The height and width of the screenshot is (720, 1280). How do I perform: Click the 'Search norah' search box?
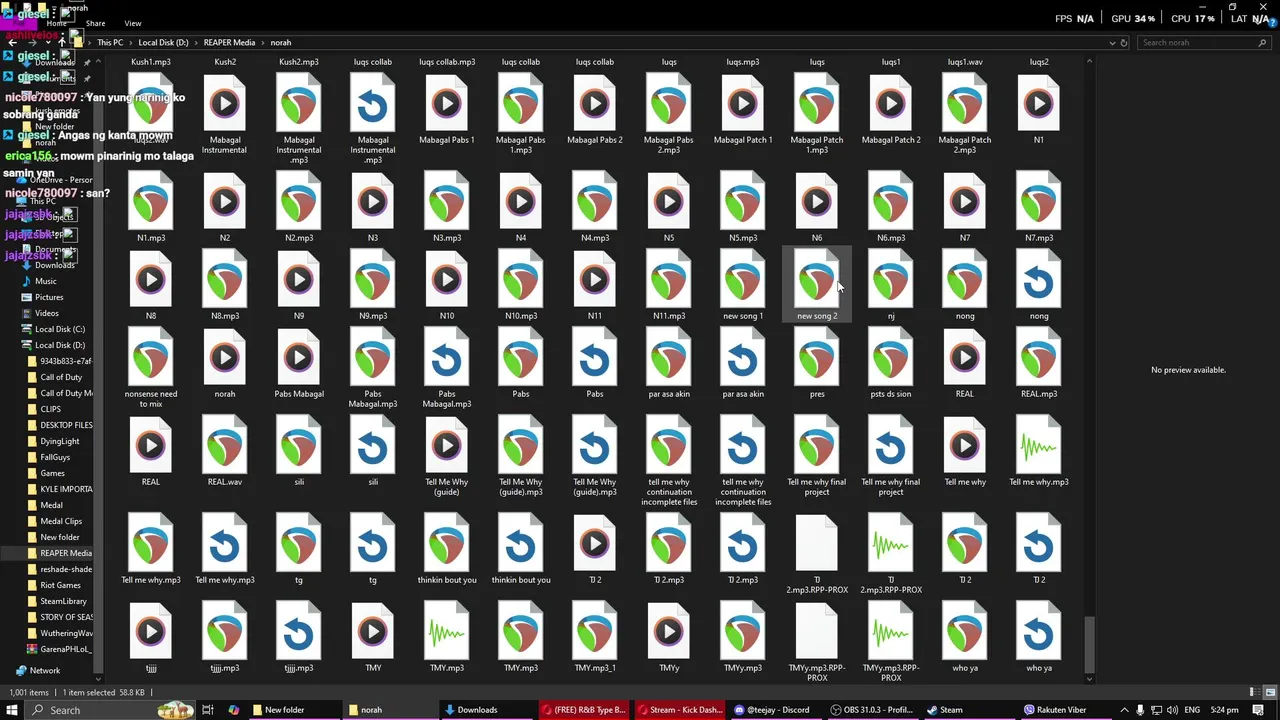[1203, 43]
